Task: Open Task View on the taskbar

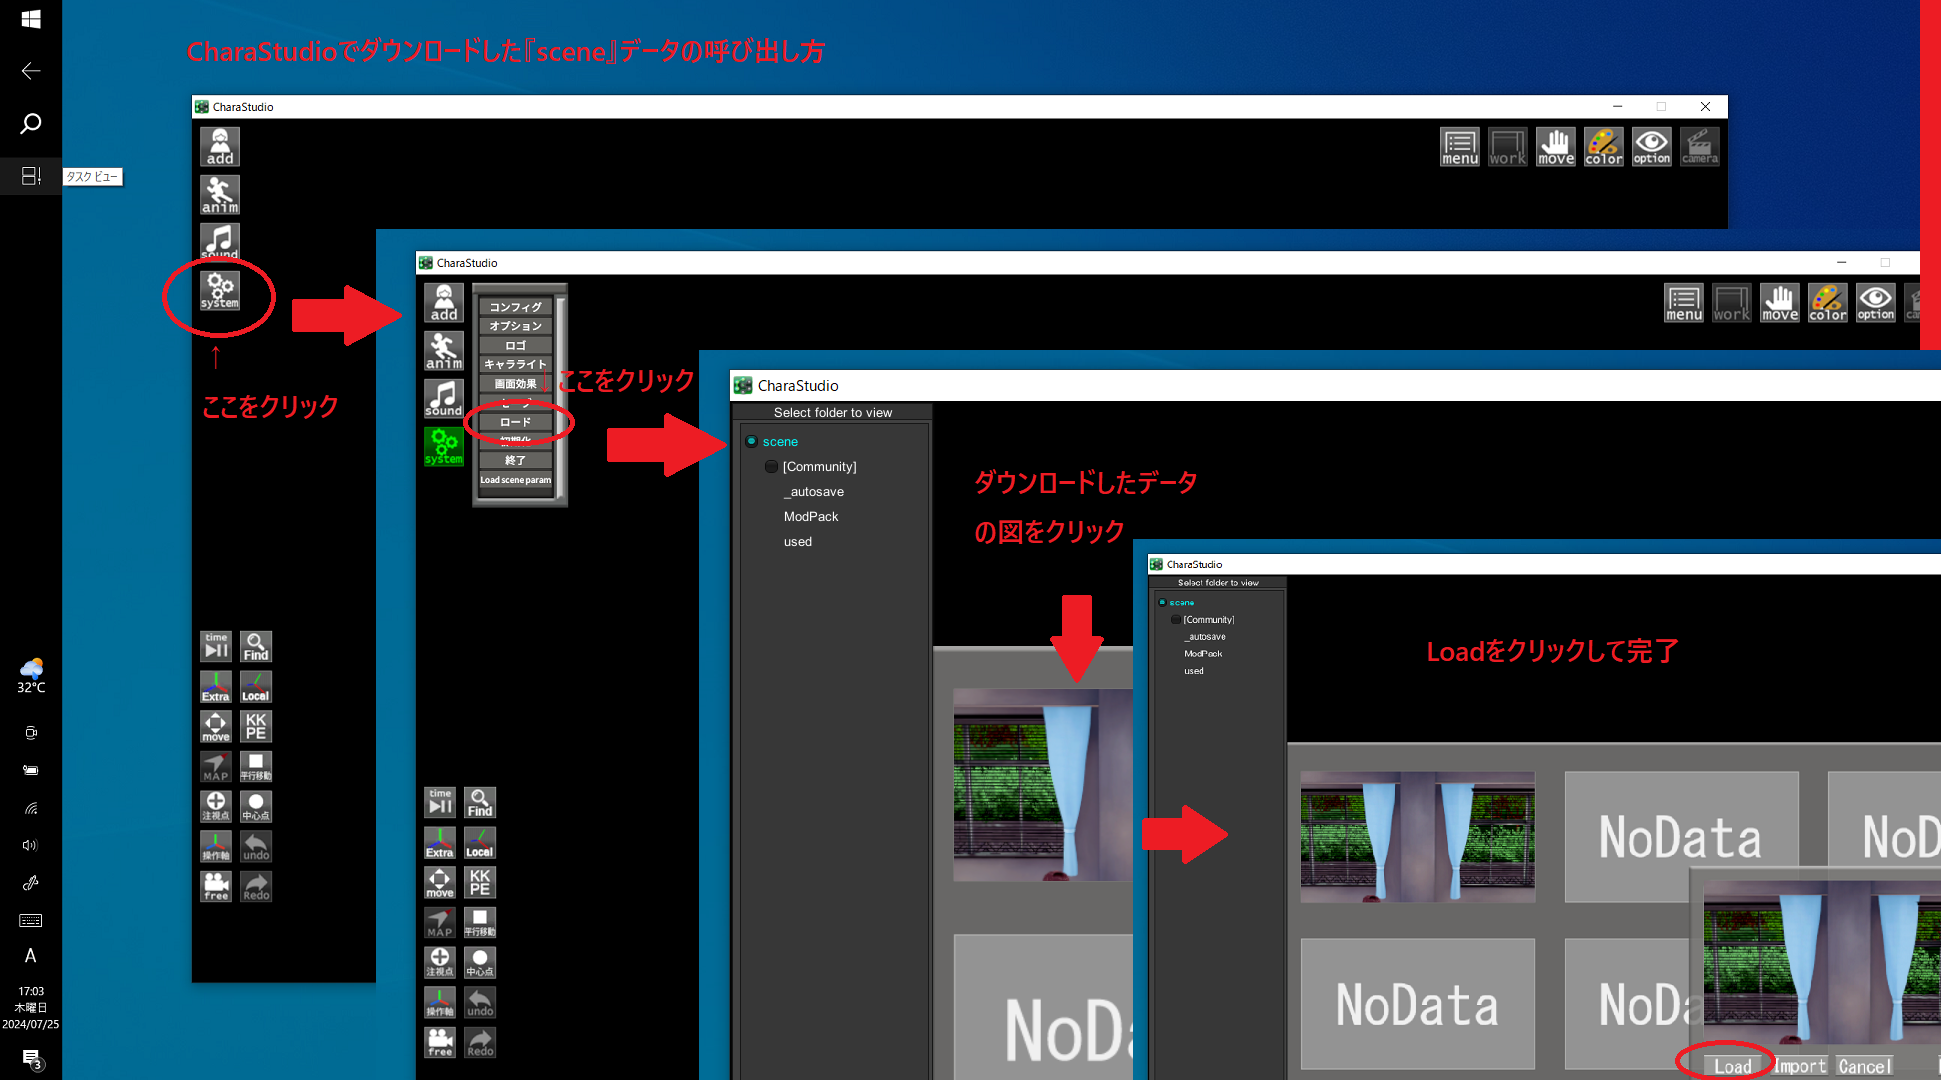Action: point(31,176)
